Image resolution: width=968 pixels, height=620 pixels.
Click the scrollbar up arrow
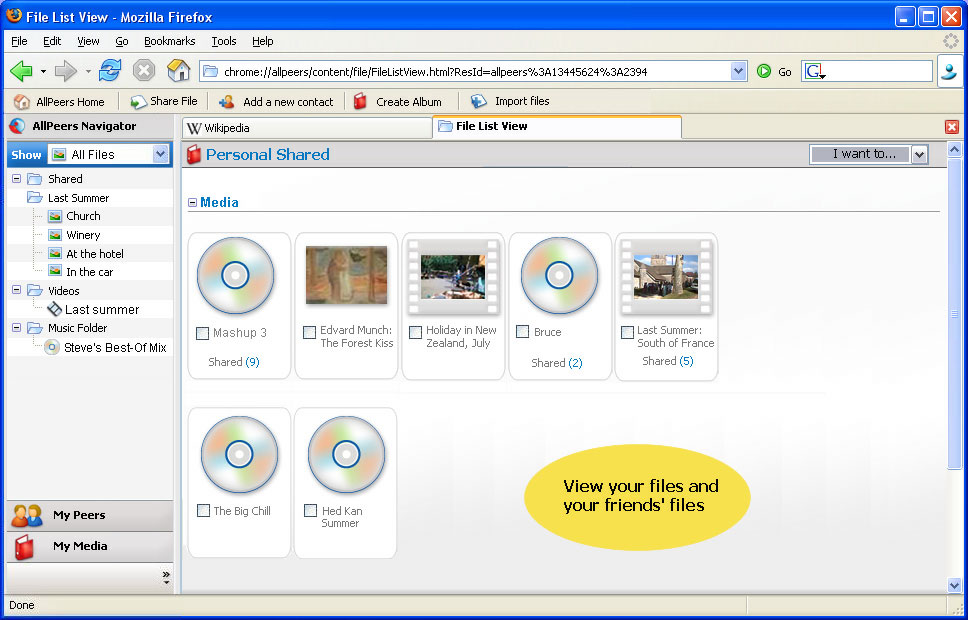point(954,149)
